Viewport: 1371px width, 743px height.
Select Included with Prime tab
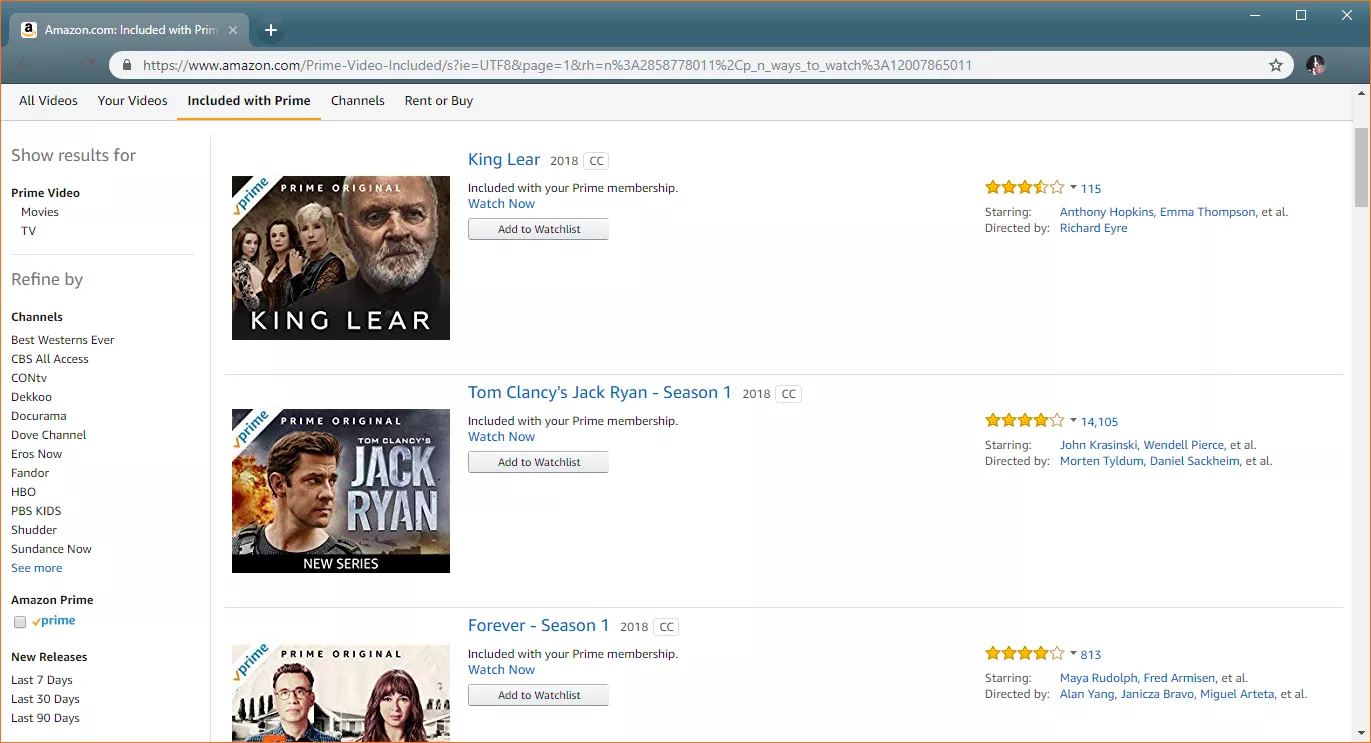tap(249, 101)
